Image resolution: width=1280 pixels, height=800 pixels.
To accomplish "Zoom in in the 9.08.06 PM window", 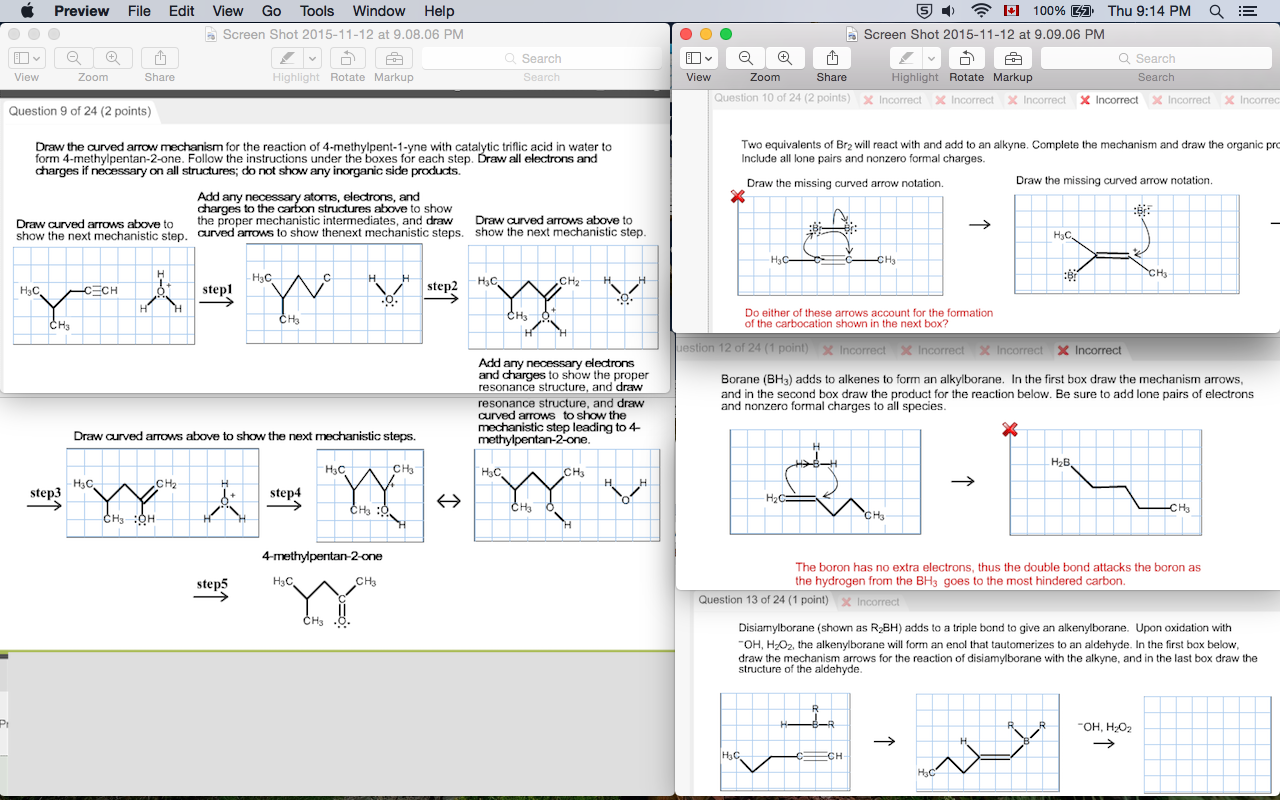I will point(113,58).
